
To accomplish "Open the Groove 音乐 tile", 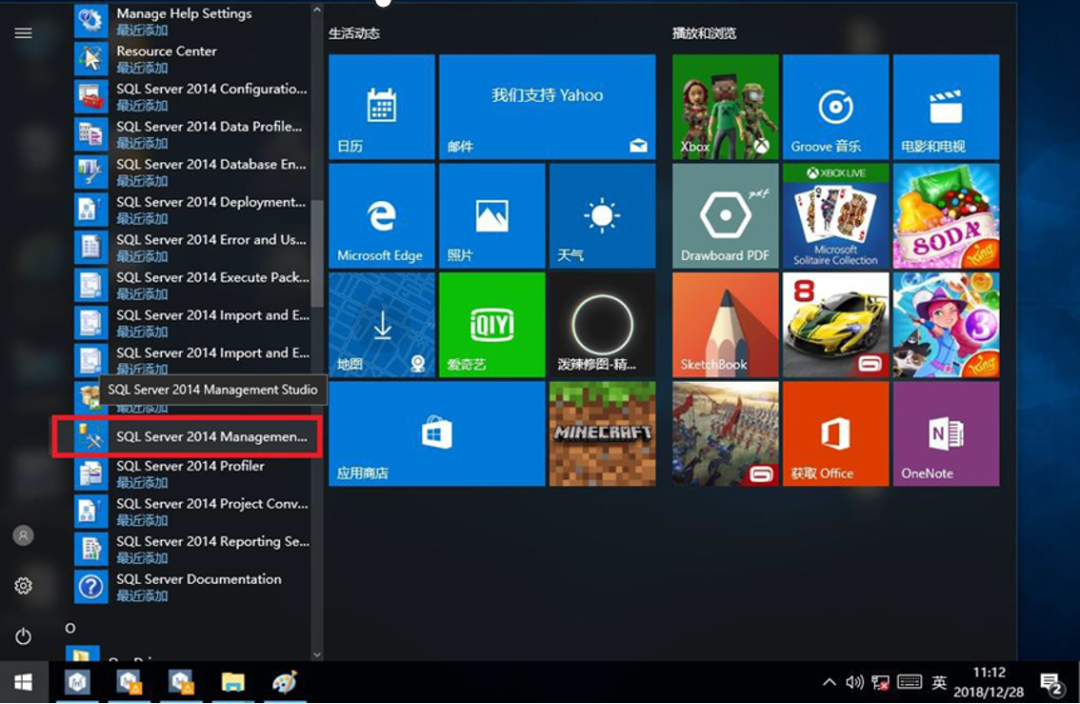I will coord(835,107).
